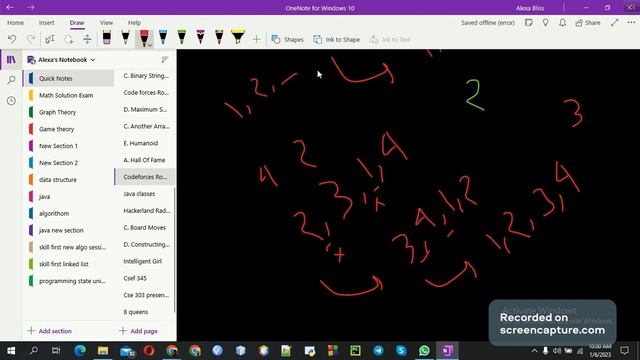Launch Microsoft Edge from the taskbar
Image resolution: width=640 pixels, height=360 pixels.
tap(80, 351)
